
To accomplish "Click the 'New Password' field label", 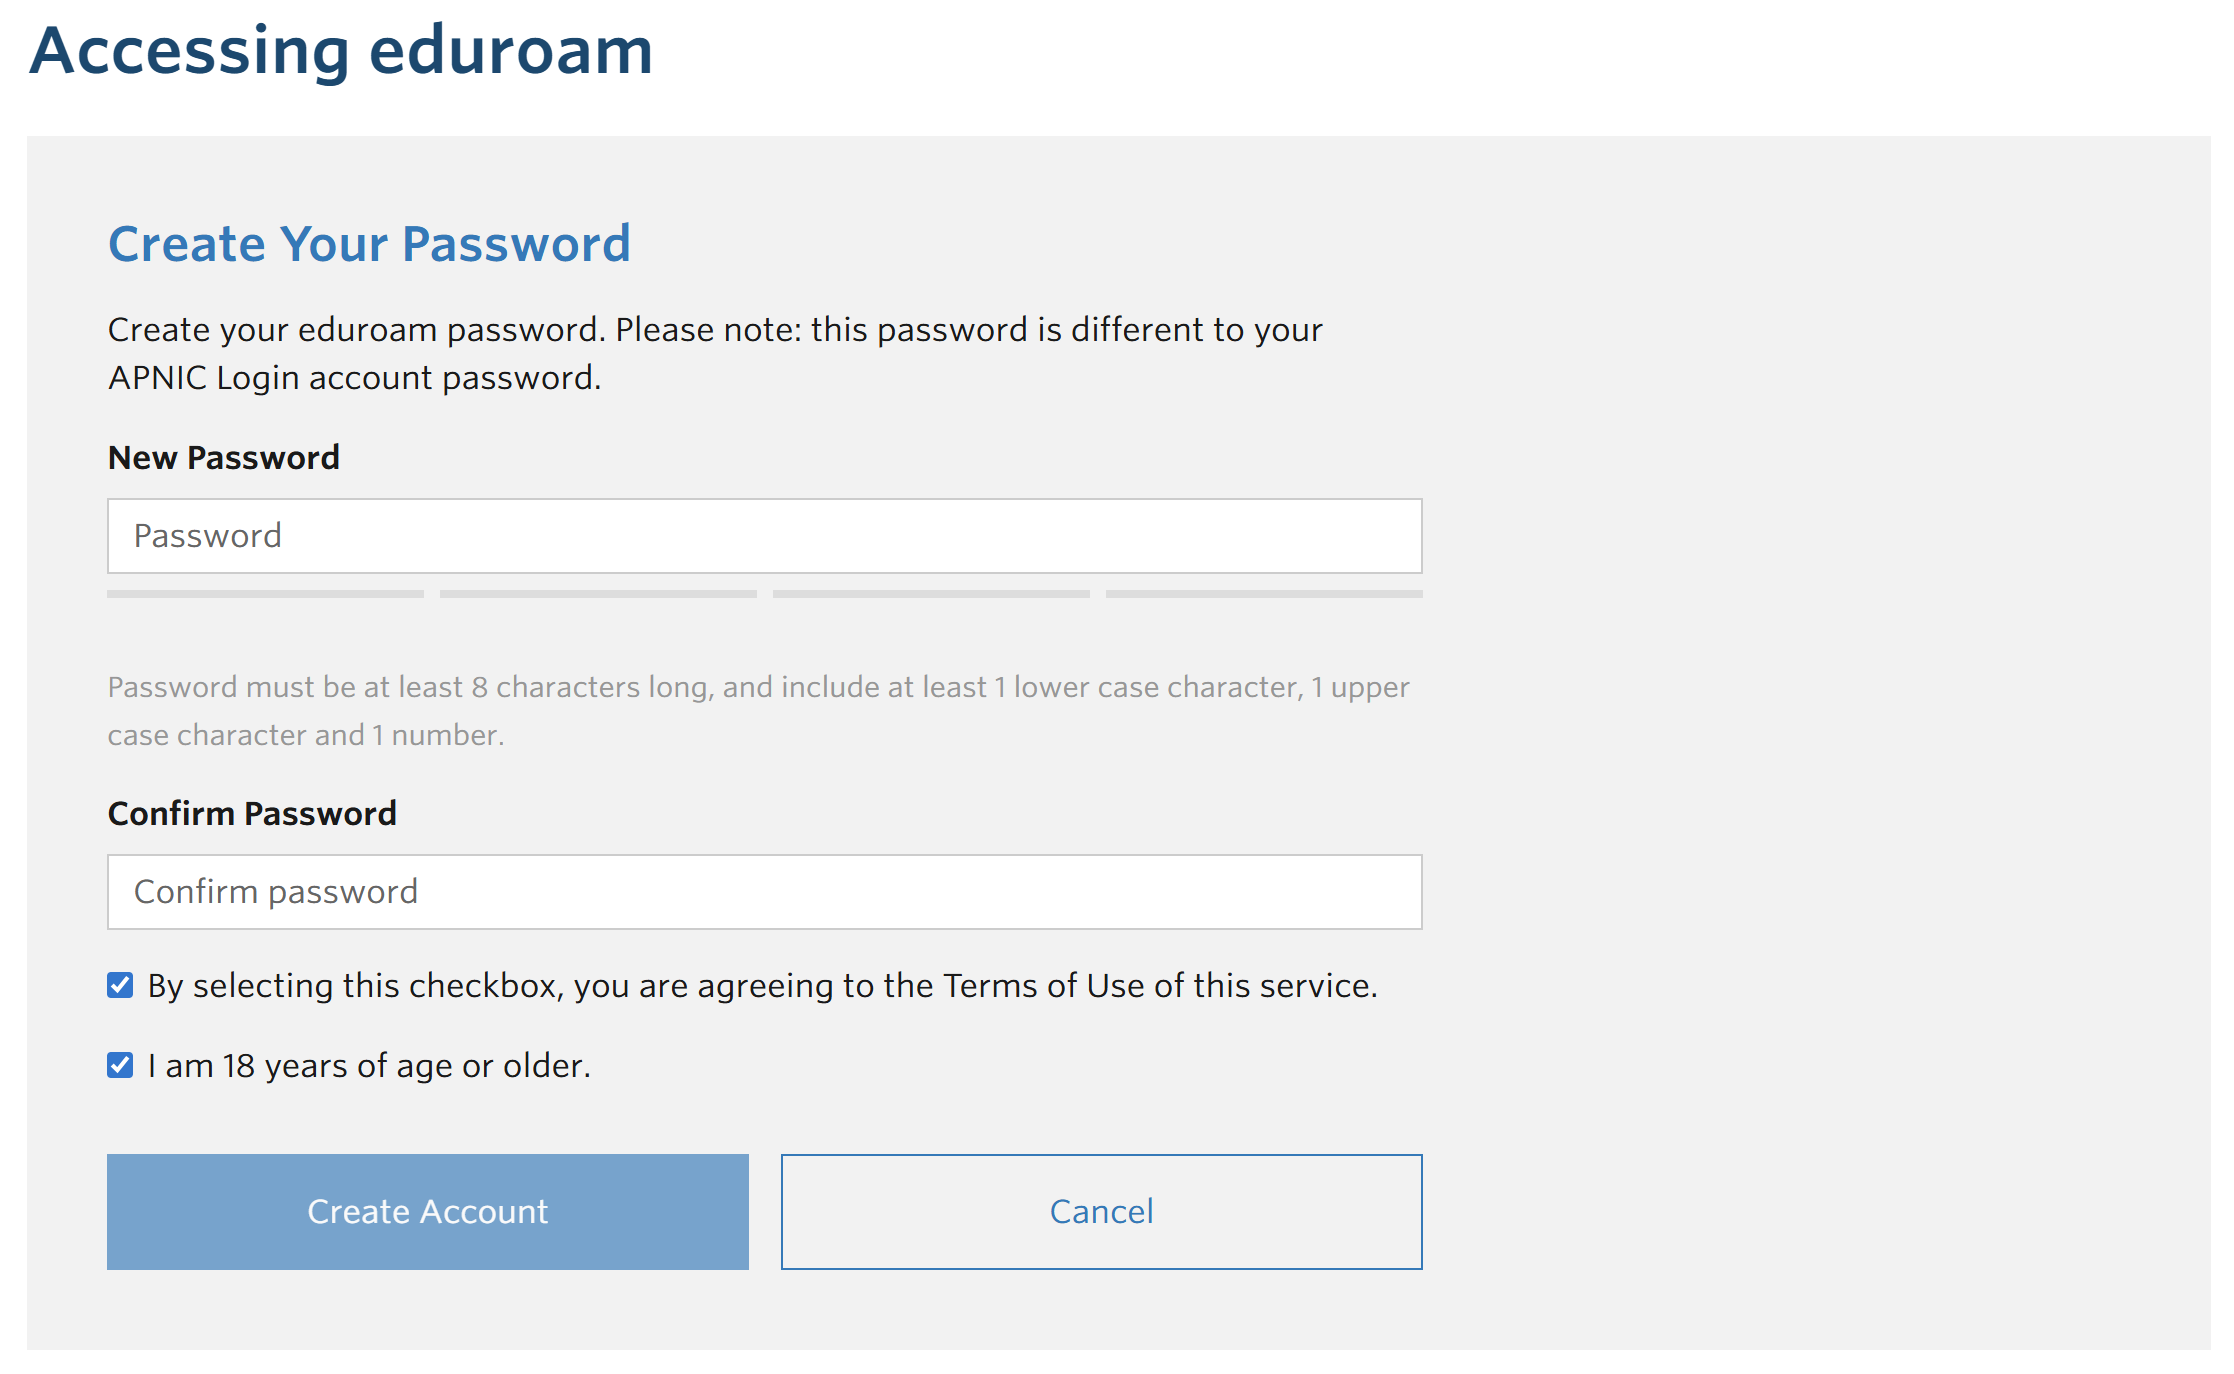I will (x=223, y=457).
